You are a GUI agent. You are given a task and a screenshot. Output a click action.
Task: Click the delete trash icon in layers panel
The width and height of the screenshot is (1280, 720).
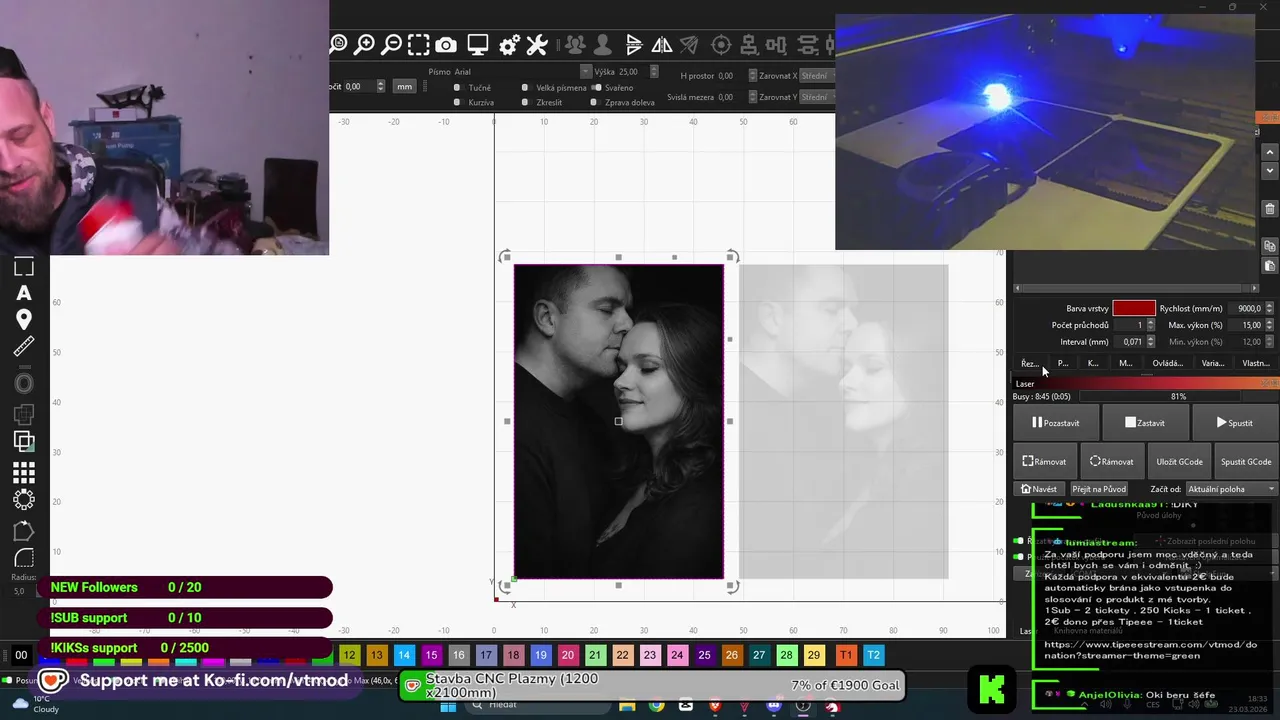tap(1270, 209)
